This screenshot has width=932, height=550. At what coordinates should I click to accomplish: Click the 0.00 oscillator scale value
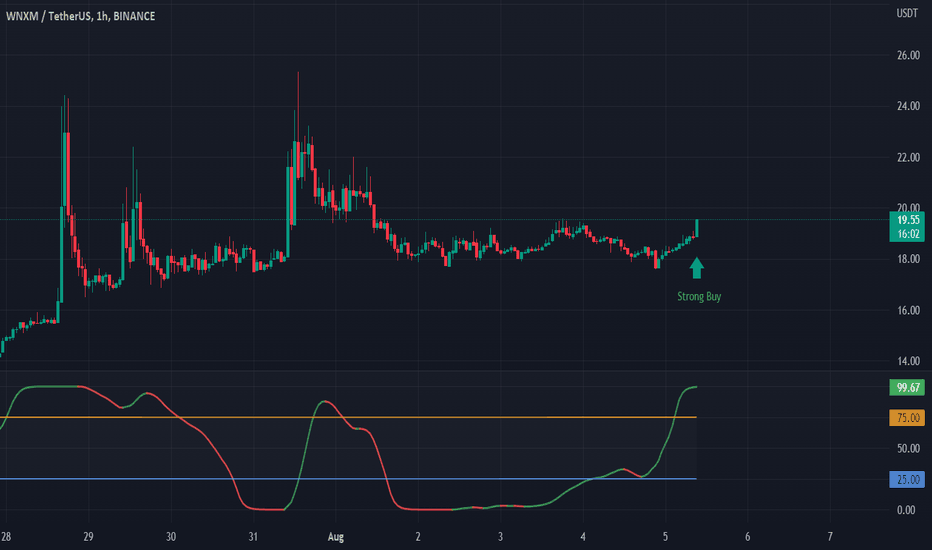[906, 510]
